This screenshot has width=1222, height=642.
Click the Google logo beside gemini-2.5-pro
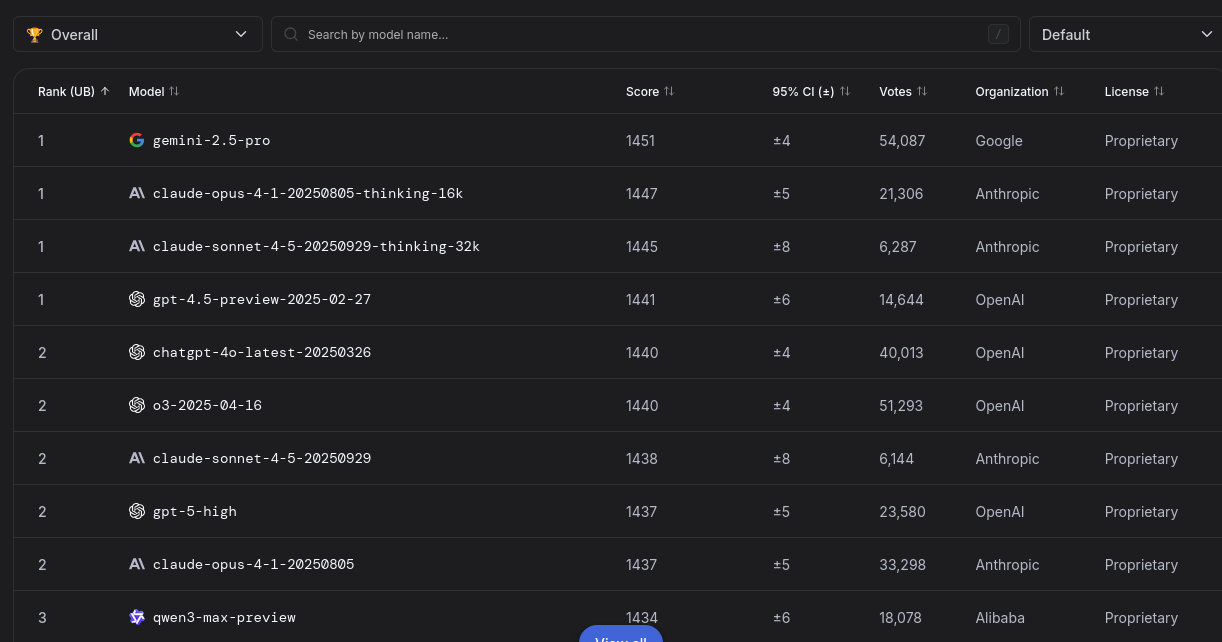137,140
